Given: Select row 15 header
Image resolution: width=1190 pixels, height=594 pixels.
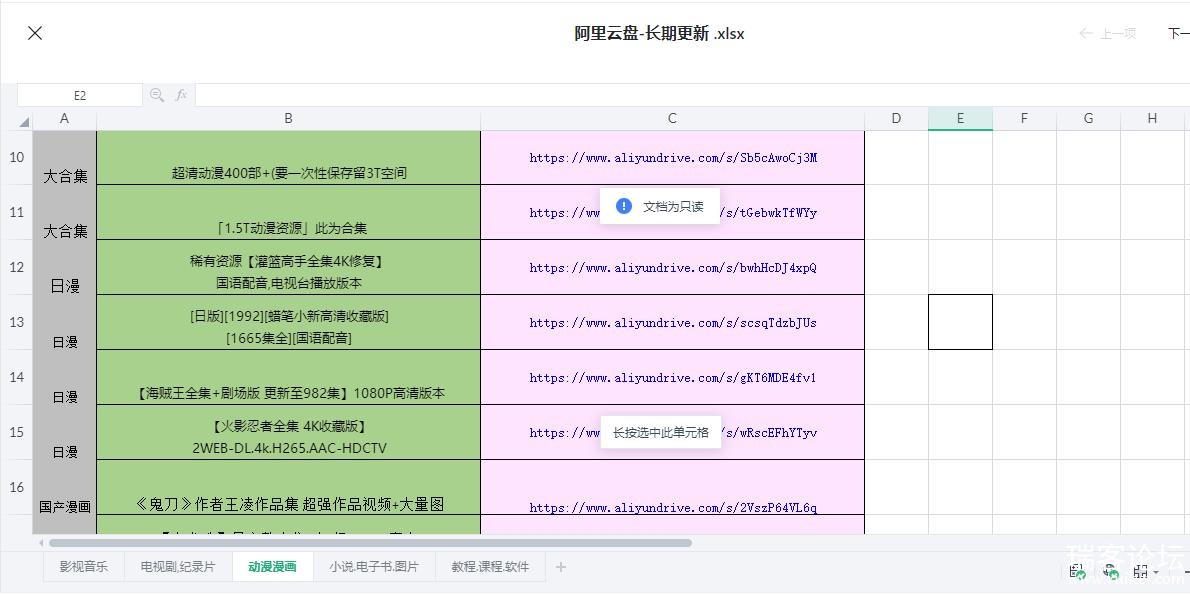Looking at the screenshot, I should pos(16,432).
